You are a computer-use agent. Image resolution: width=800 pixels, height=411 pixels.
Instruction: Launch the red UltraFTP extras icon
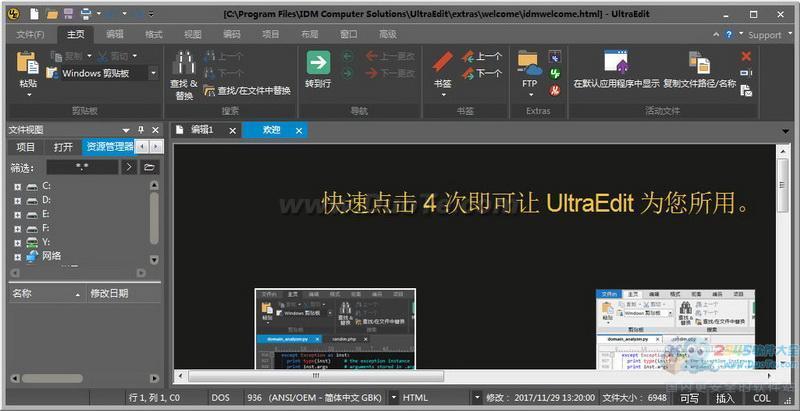point(555,91)
